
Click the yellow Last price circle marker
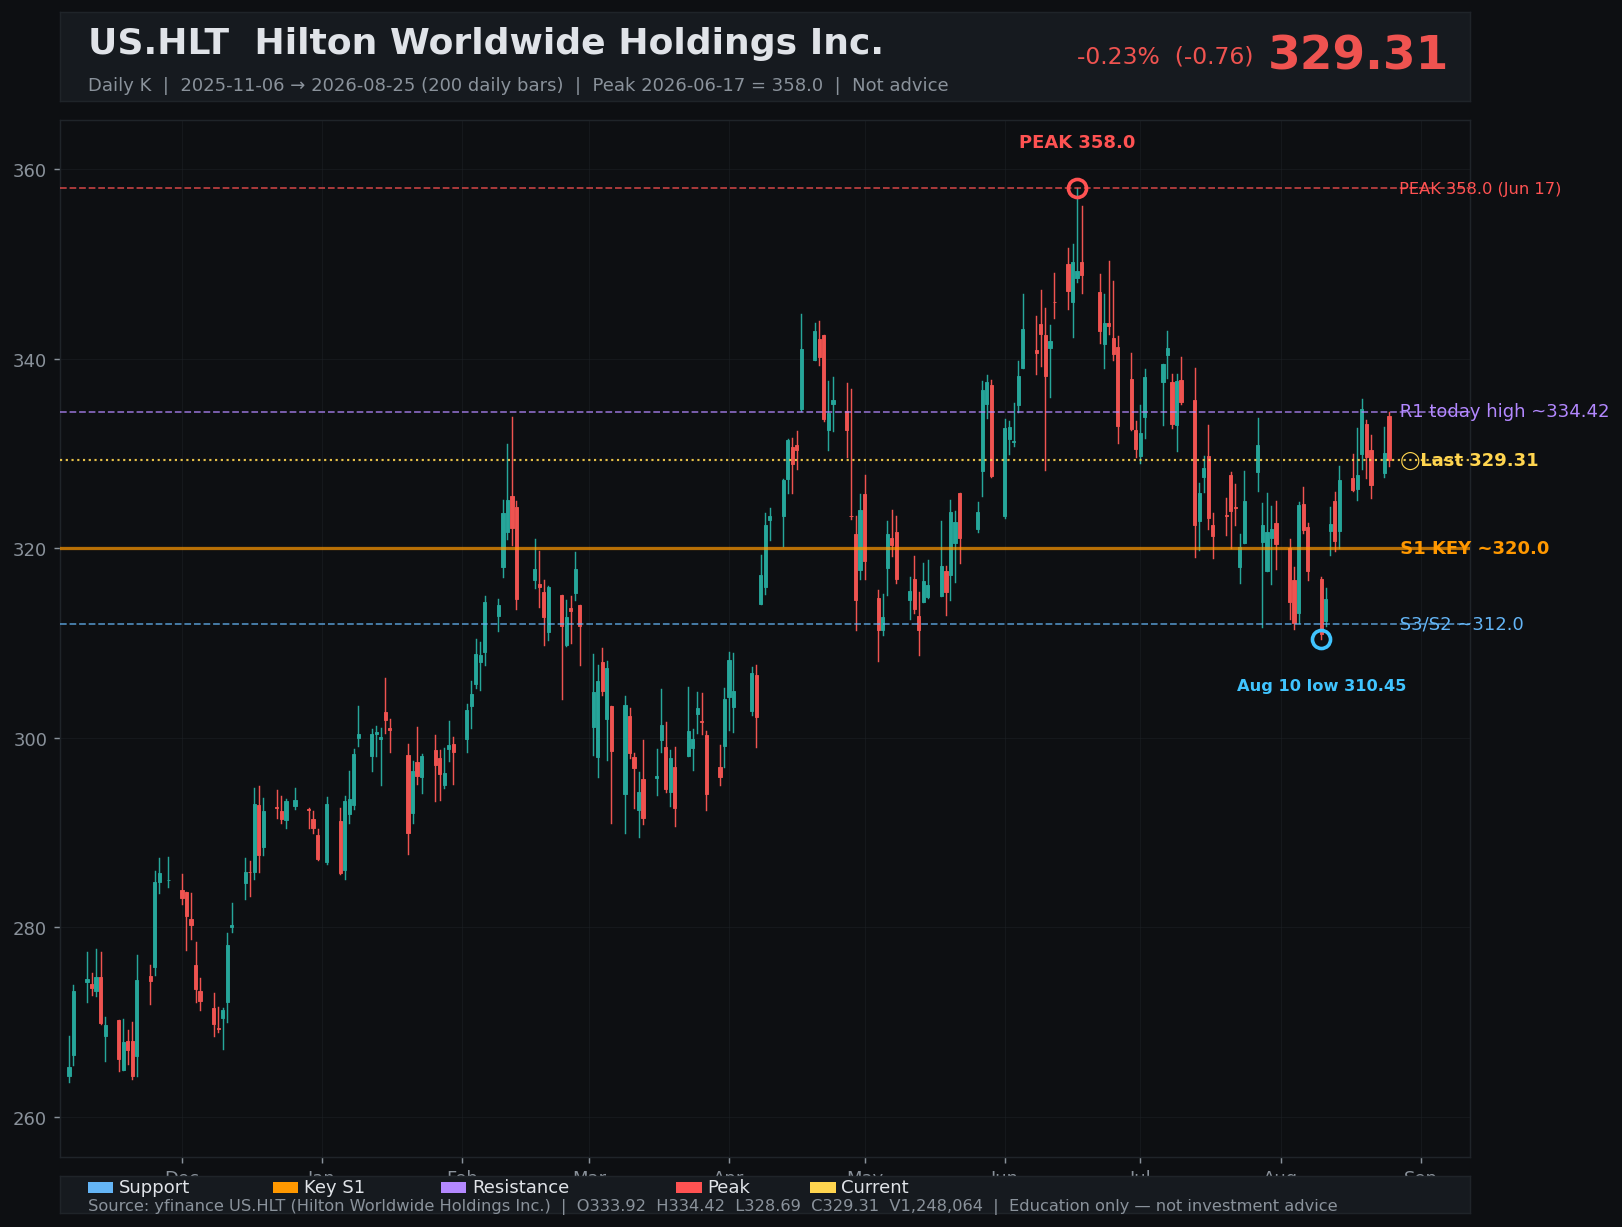point(1410,460)
